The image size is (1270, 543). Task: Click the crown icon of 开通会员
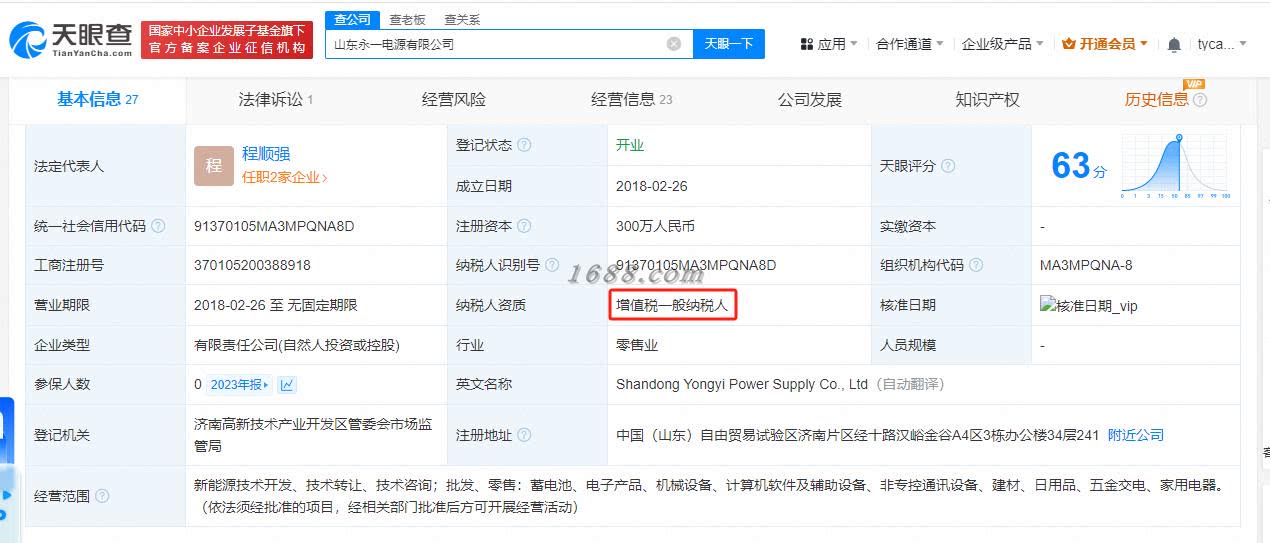click(1069, 44)
